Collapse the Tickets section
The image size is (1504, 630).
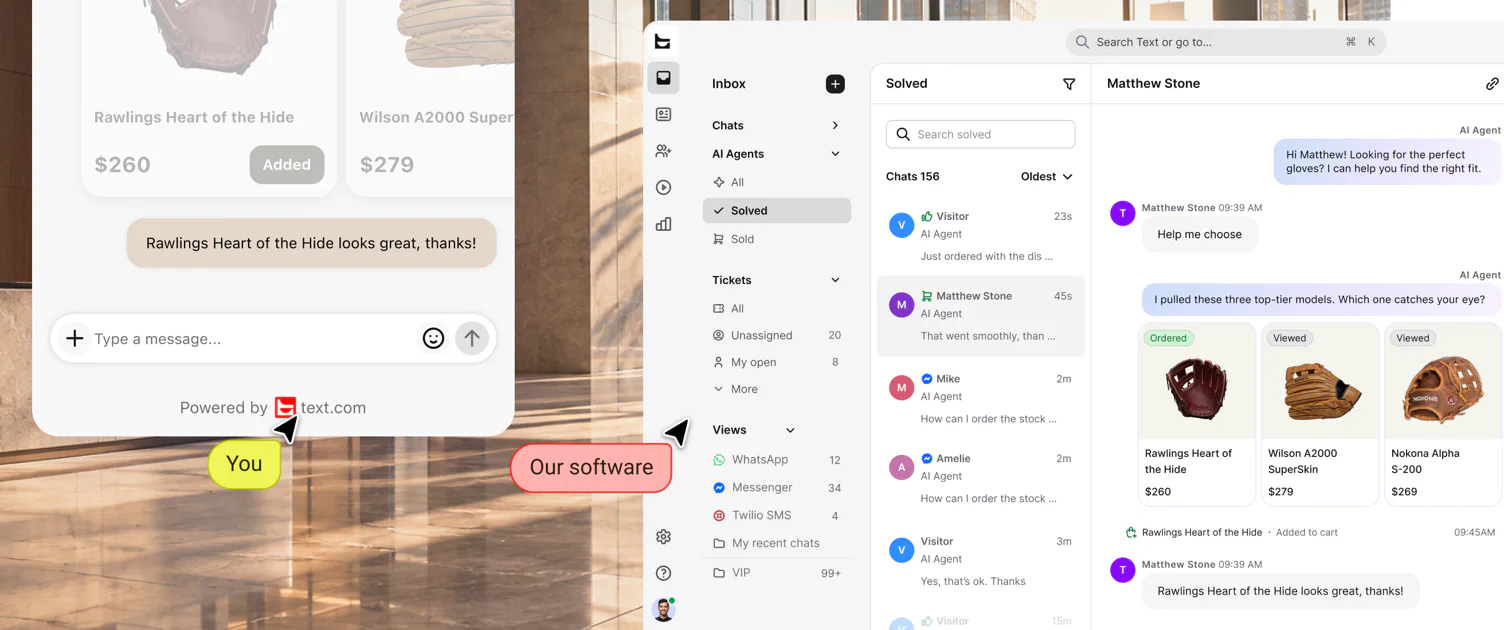835,280
